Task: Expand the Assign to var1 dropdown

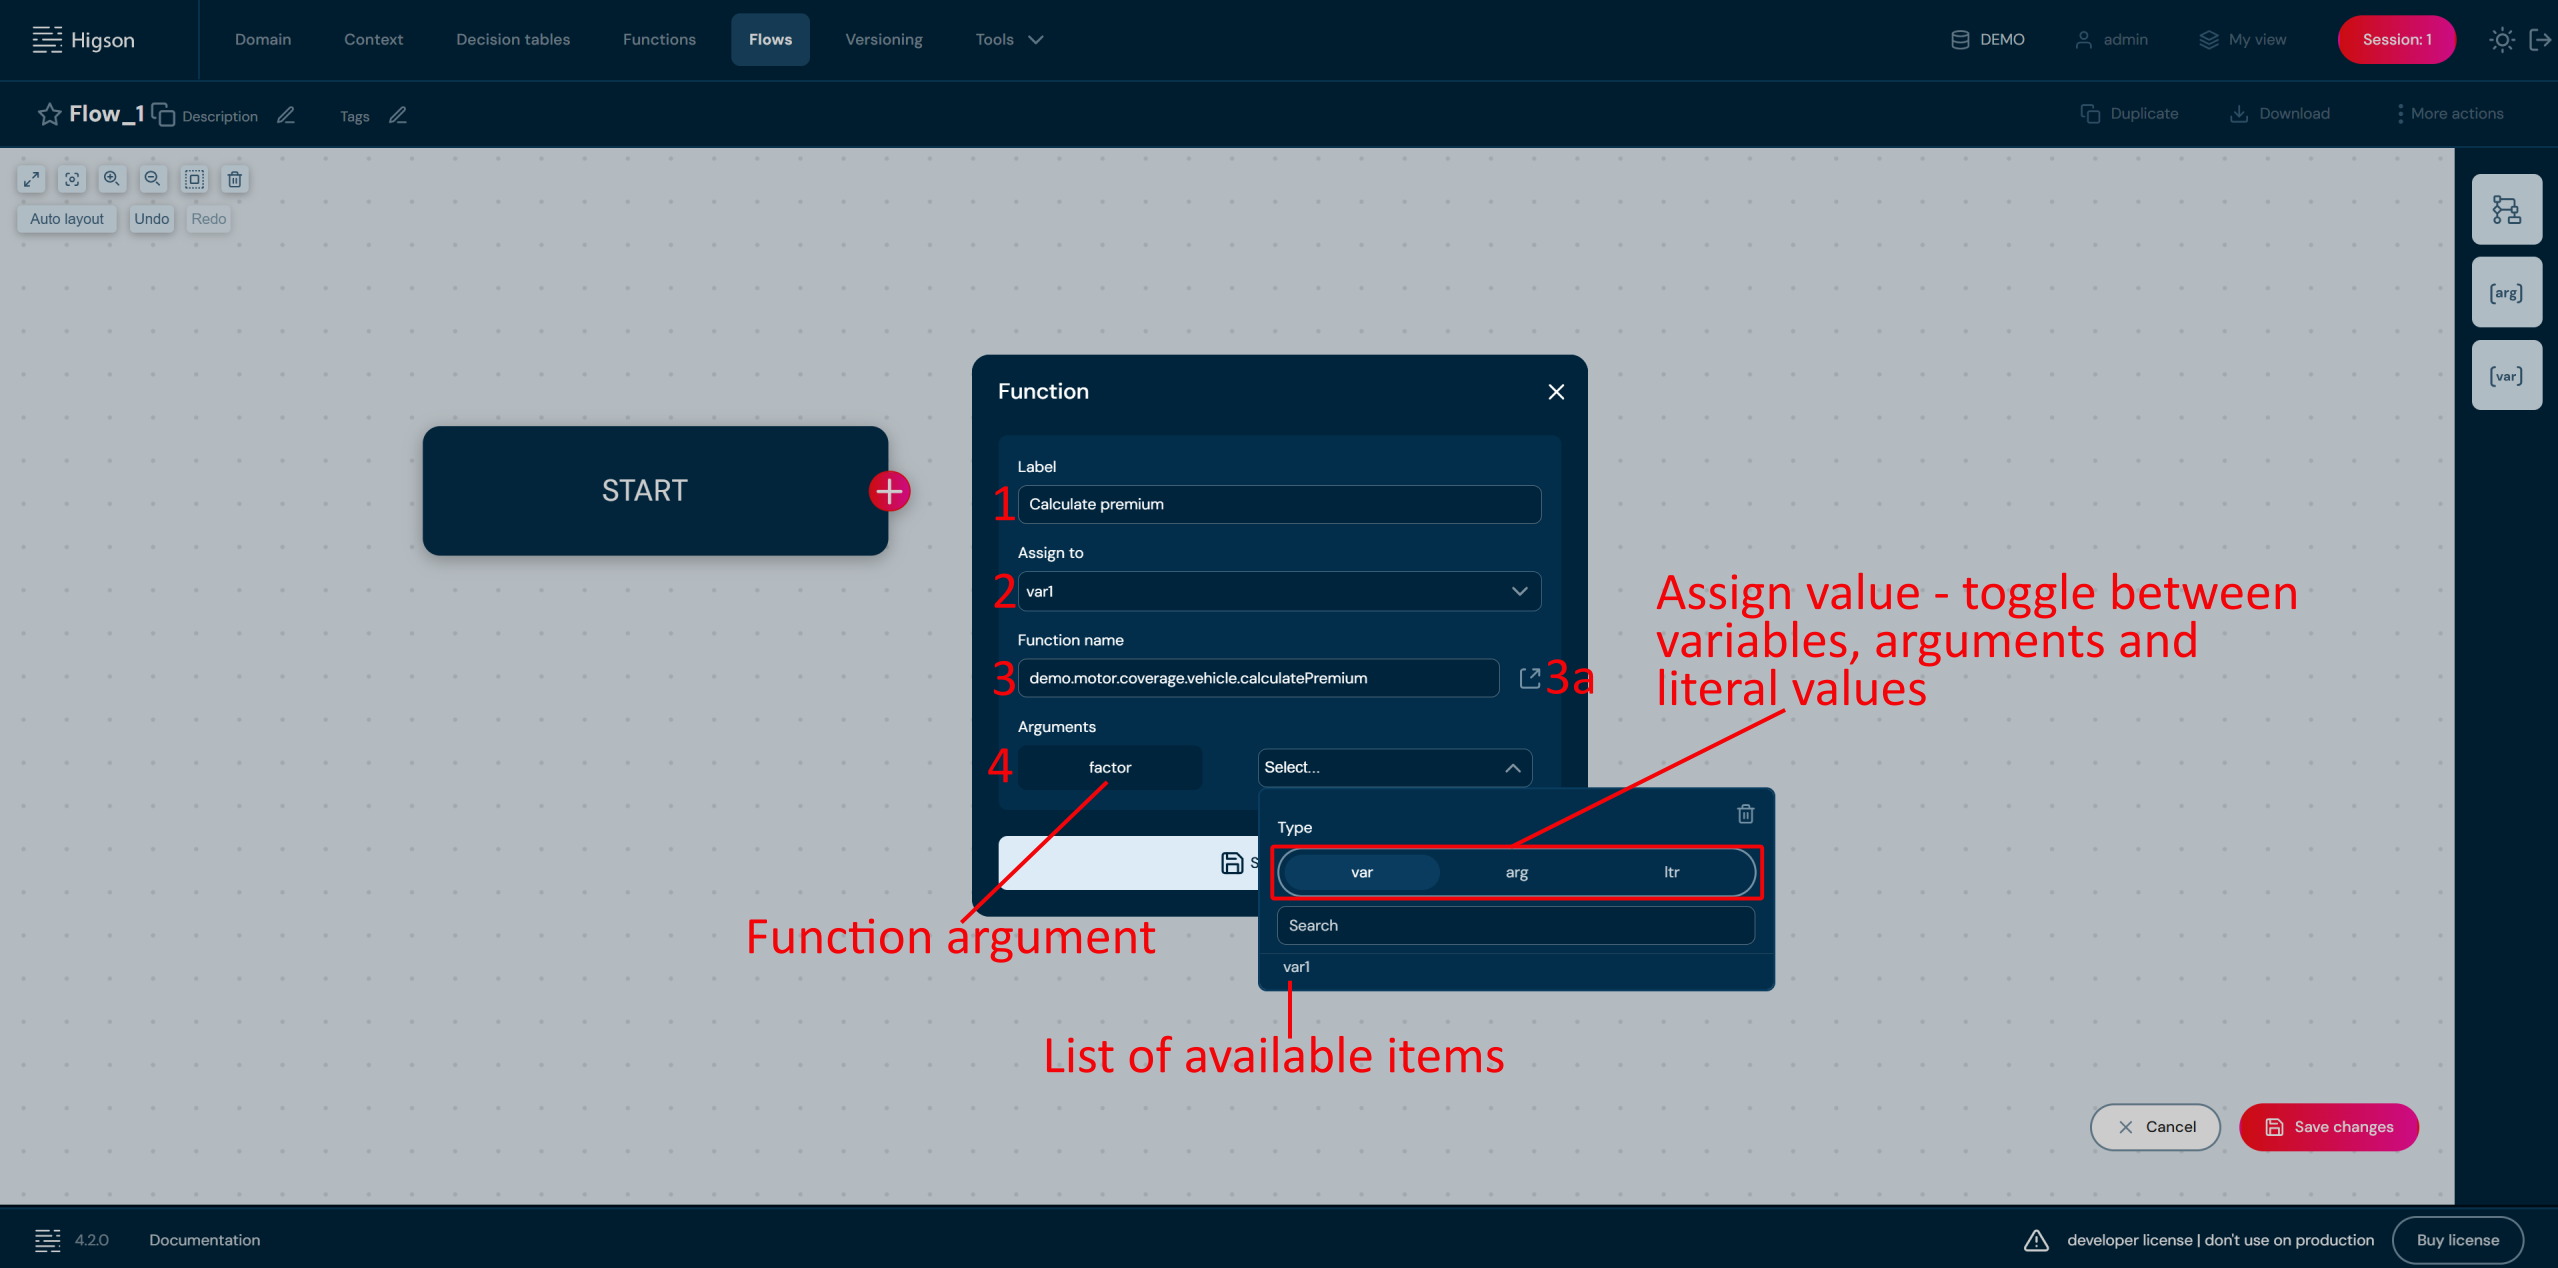Action: point(1519,591)
